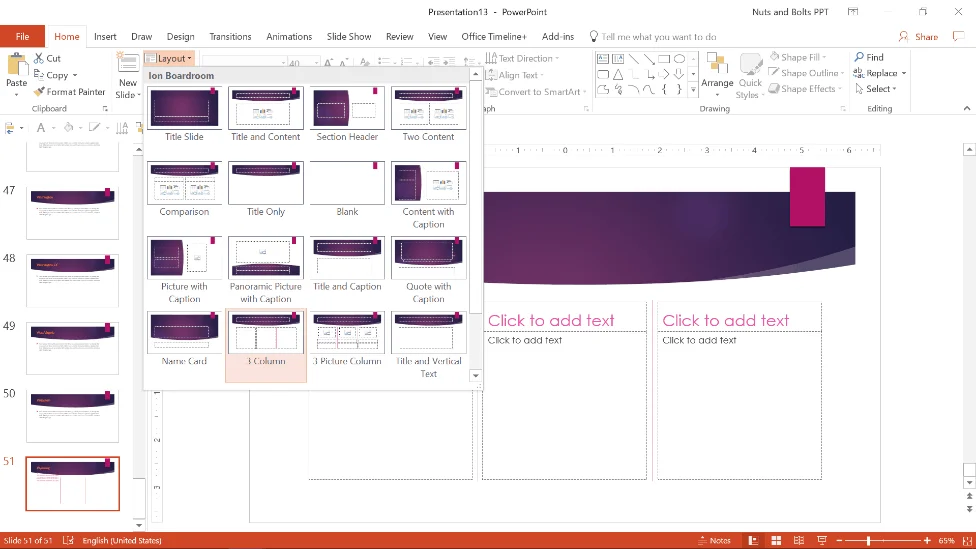The width and height of the screenshot is (976, 549).
Task: Open the Select dropdown arrow
Action: tap(894, 89)
